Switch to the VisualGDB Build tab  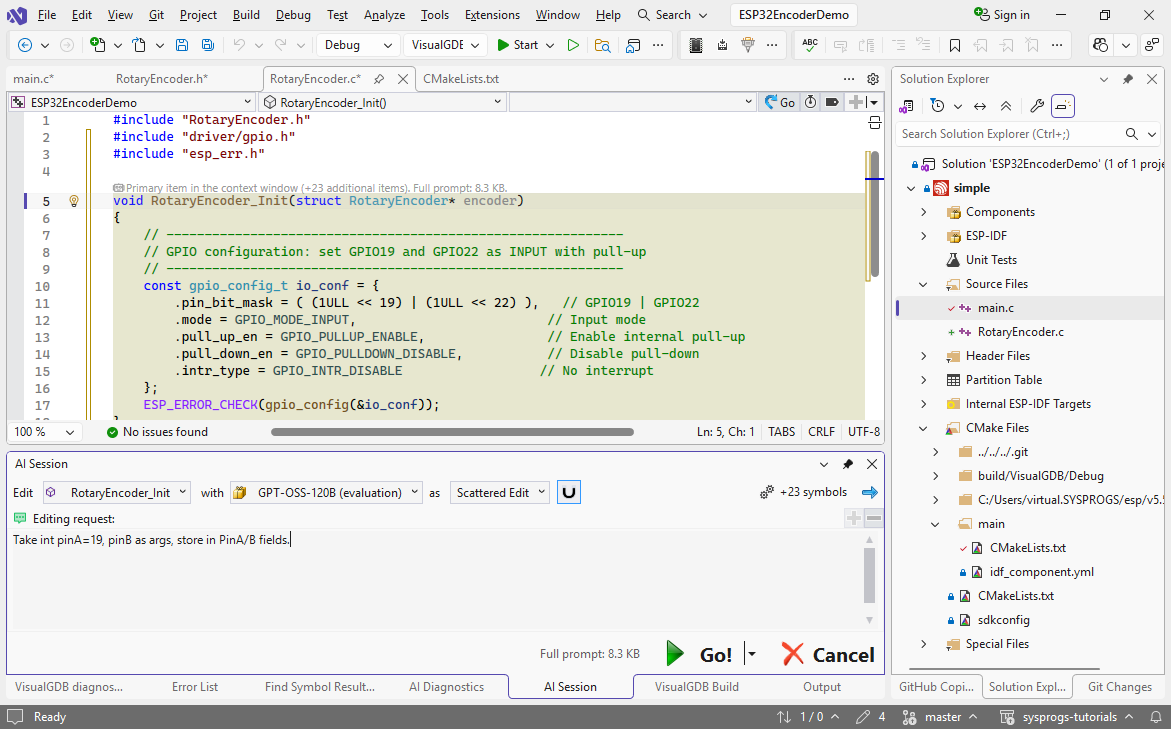[696, 687]
